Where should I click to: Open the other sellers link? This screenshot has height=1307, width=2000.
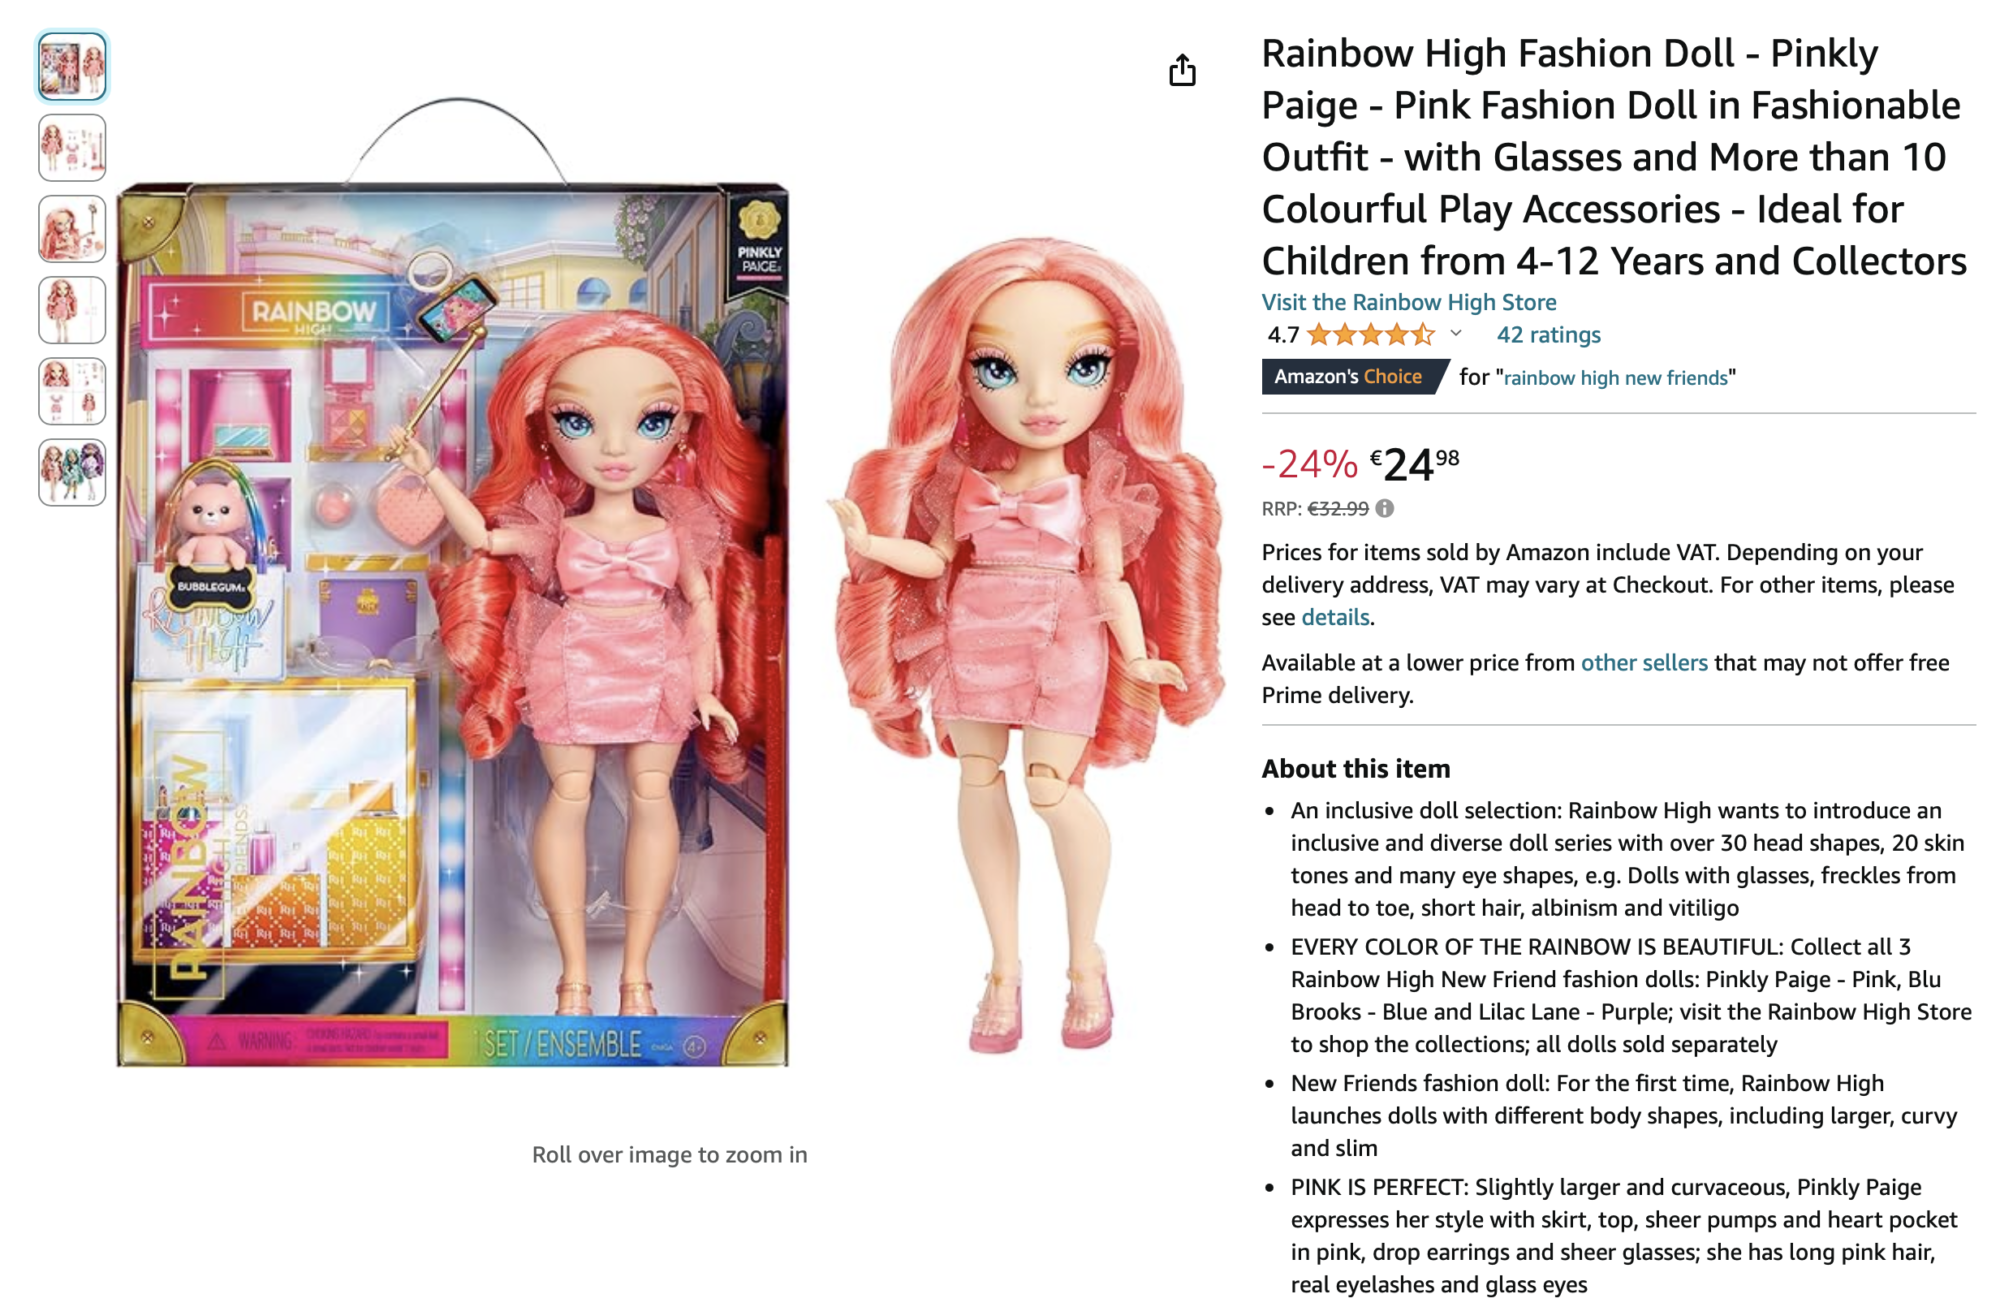pyautogui.click(x=1643, y=662)
